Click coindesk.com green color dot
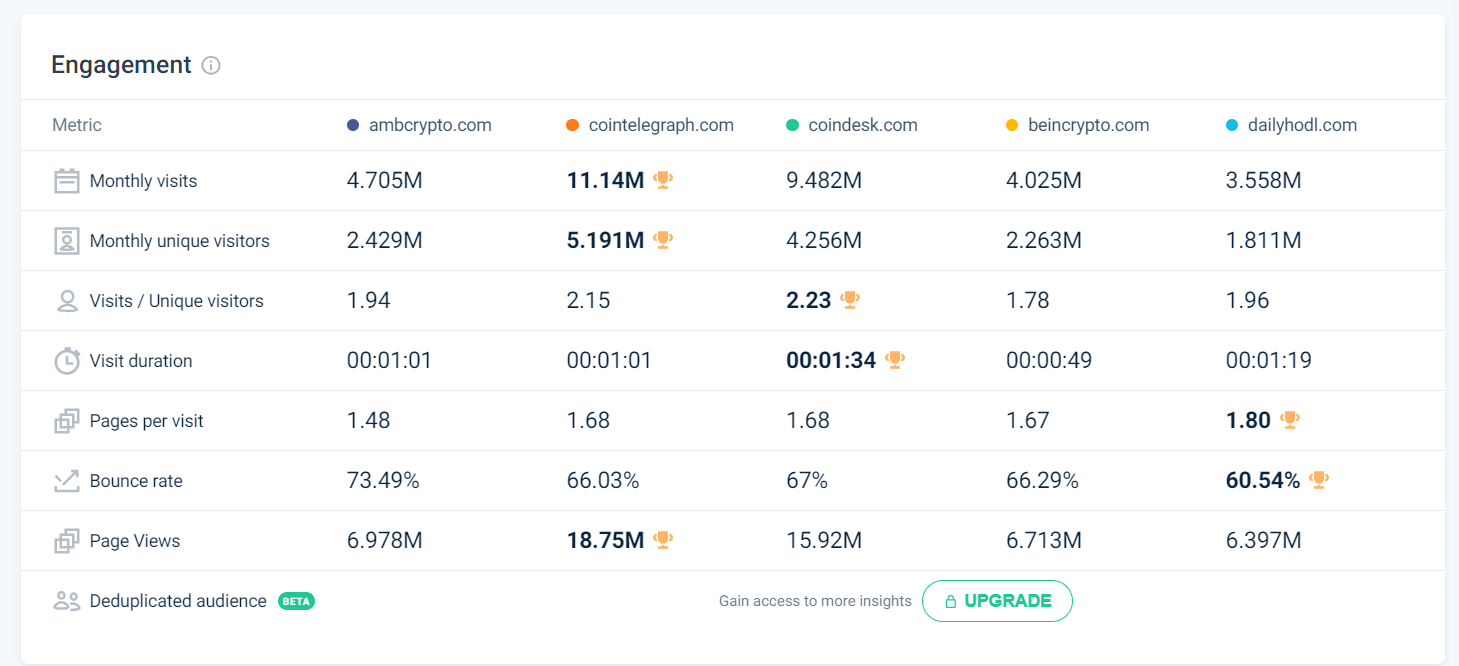 point(792,125)
